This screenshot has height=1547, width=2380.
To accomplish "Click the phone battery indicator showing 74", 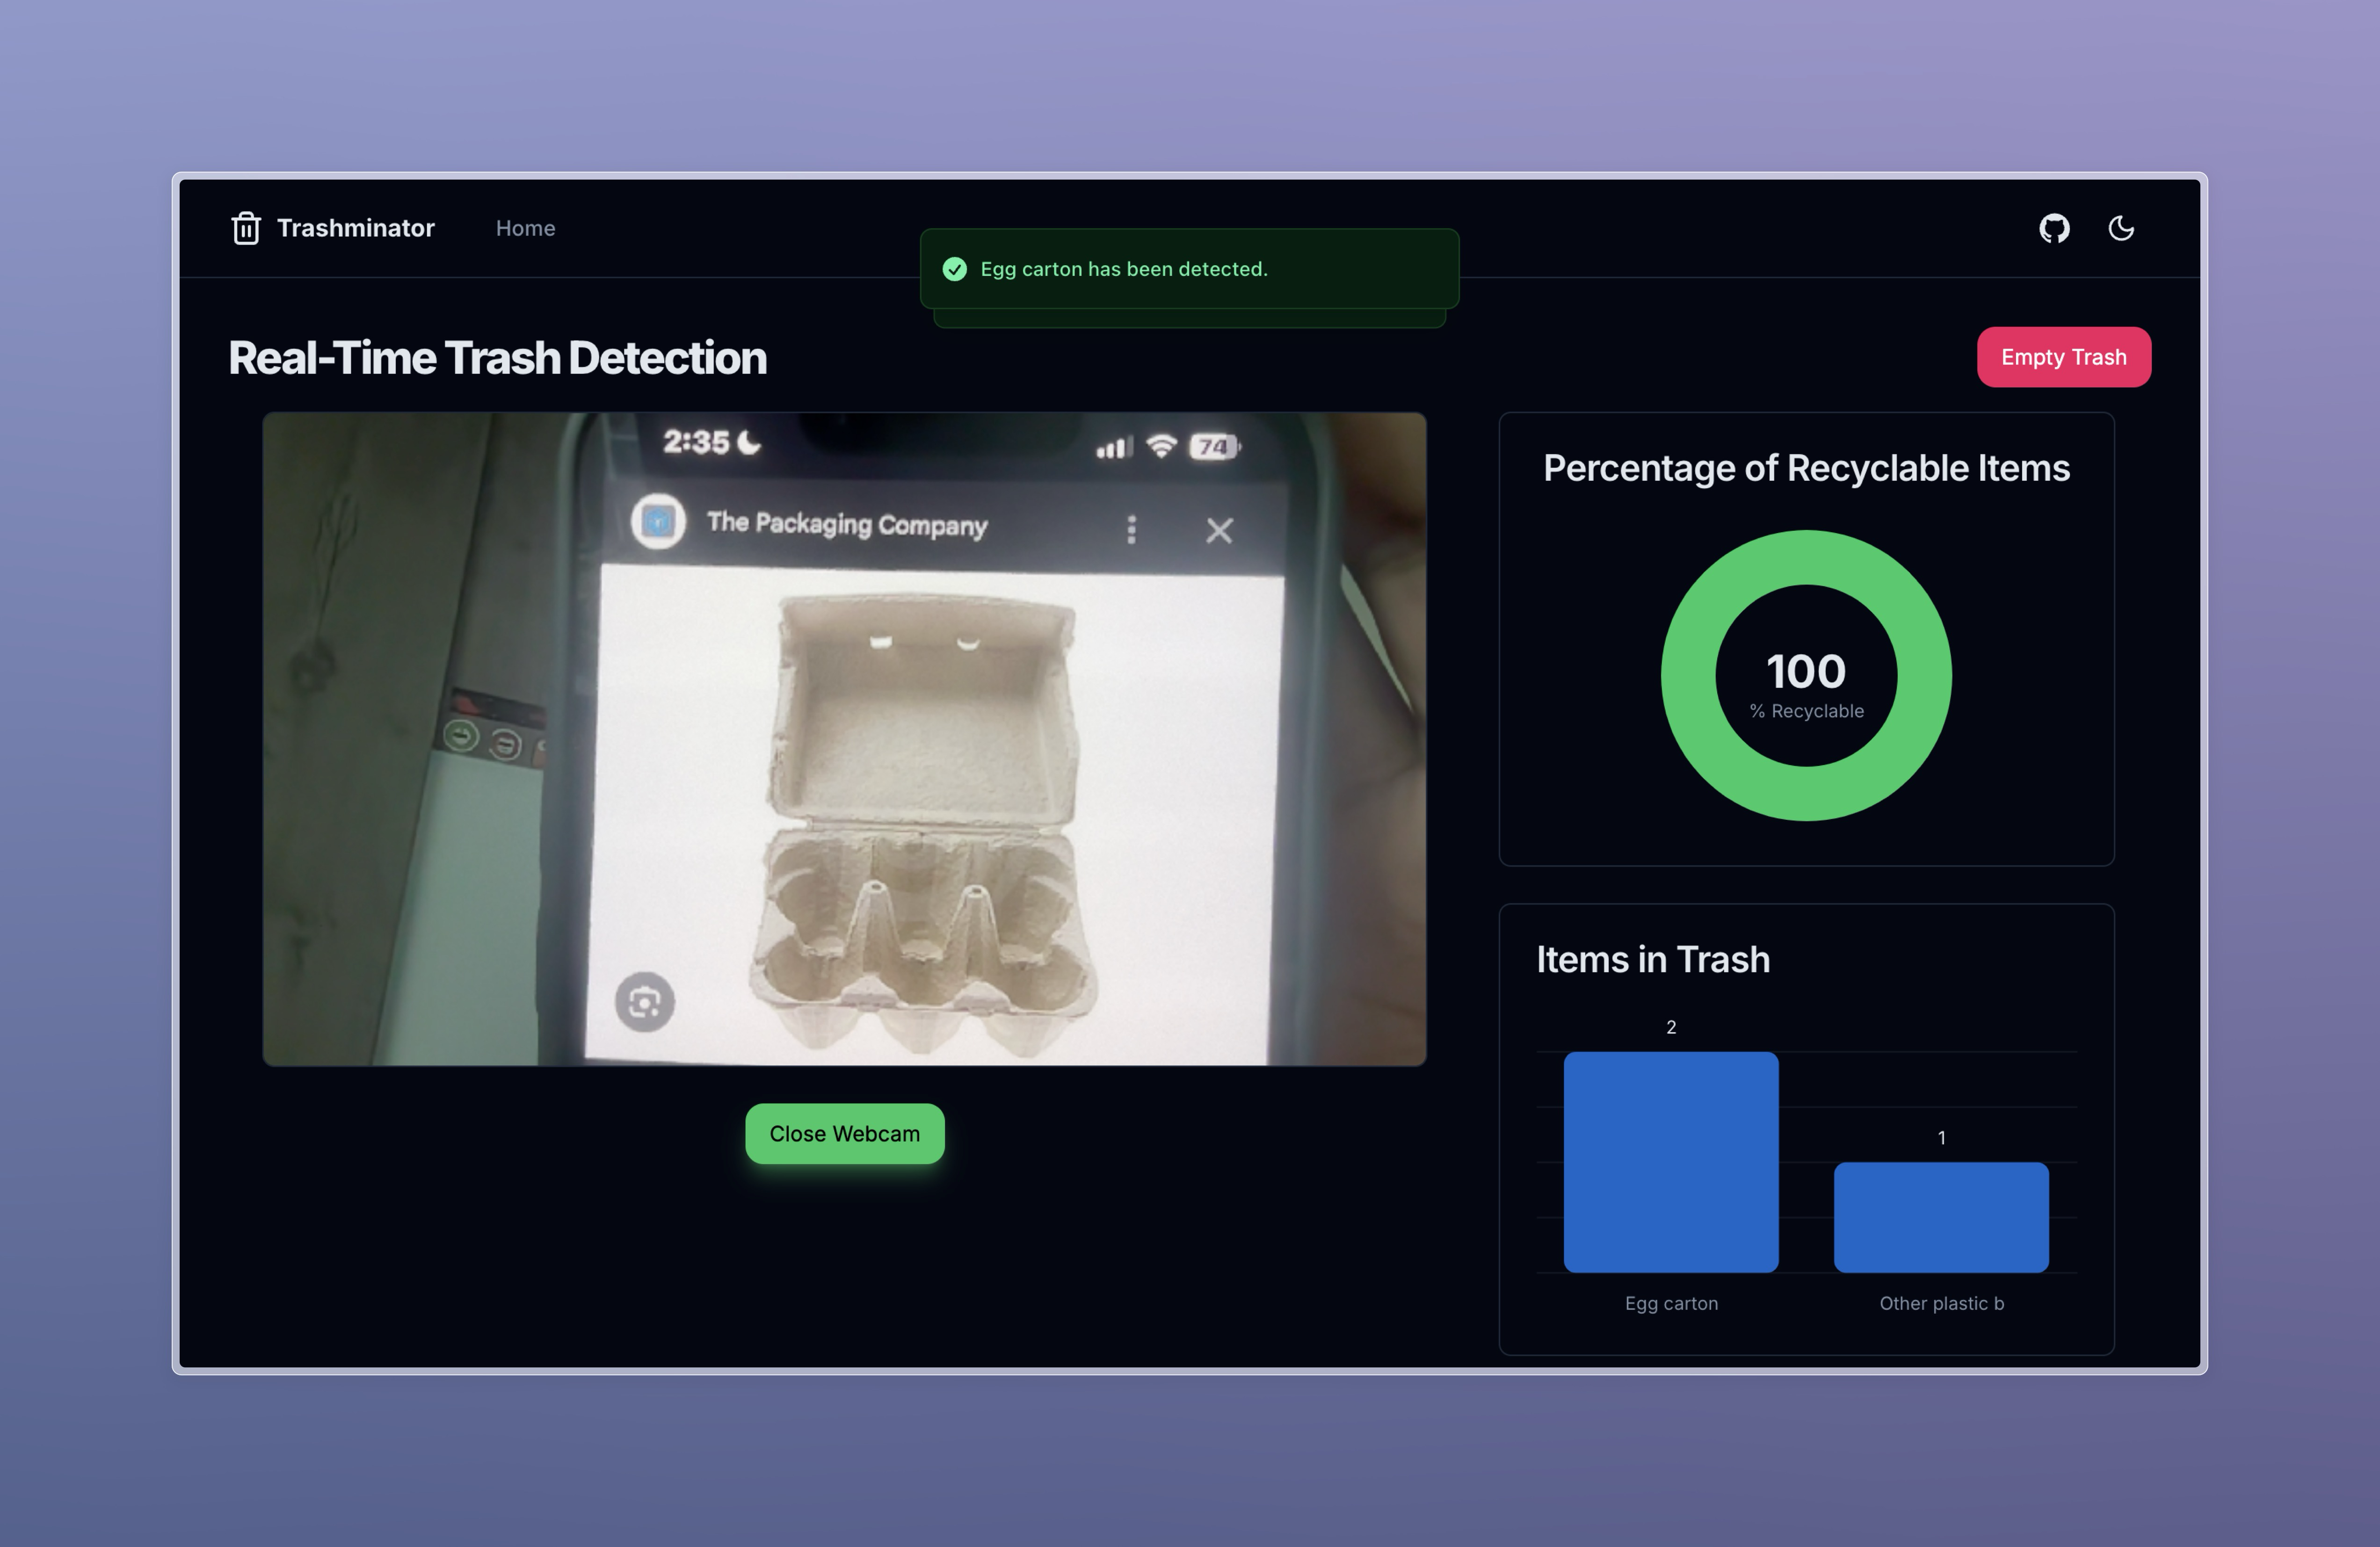I will pyautogui.click(x=1214, y=447).
